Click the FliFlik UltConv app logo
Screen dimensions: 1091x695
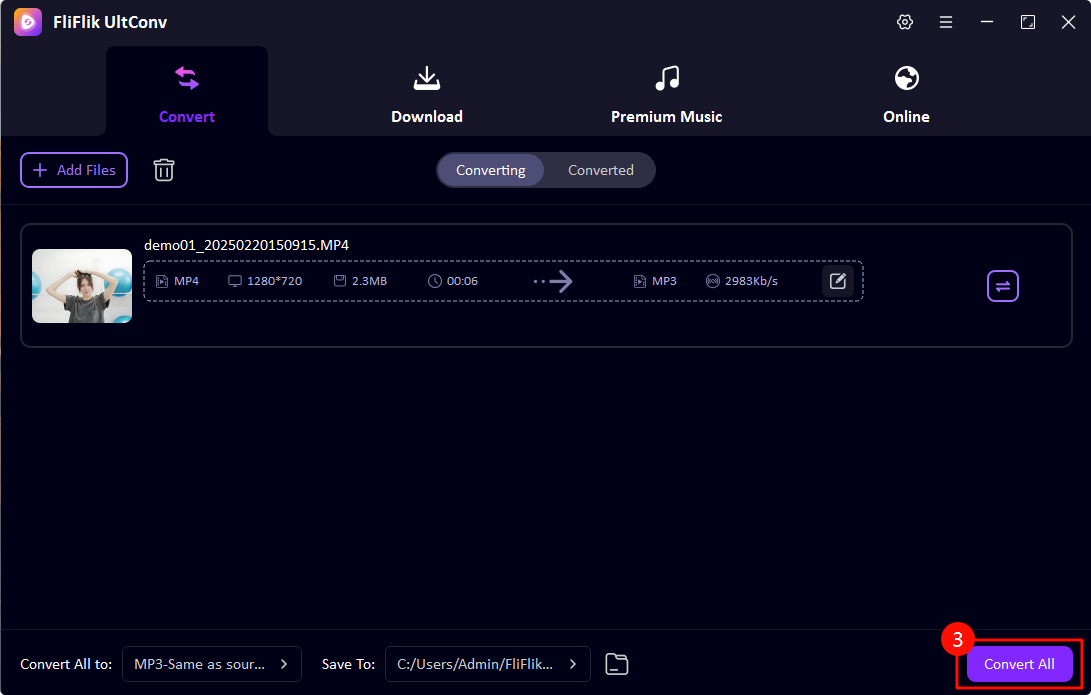[x=28, y=22]
